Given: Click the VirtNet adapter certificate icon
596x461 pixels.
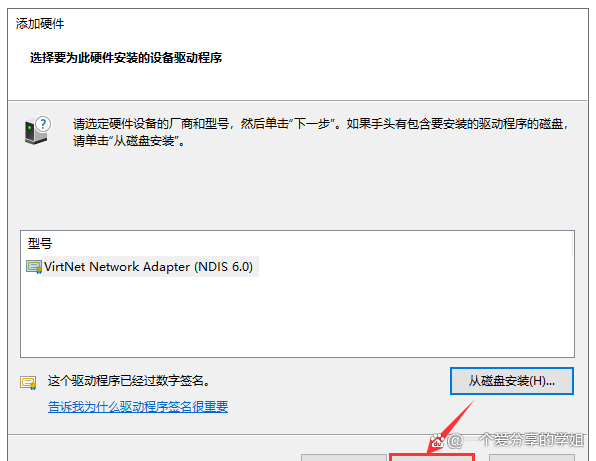Looking at the screenshot, I should pyautogui.click(x=34, y=267).
